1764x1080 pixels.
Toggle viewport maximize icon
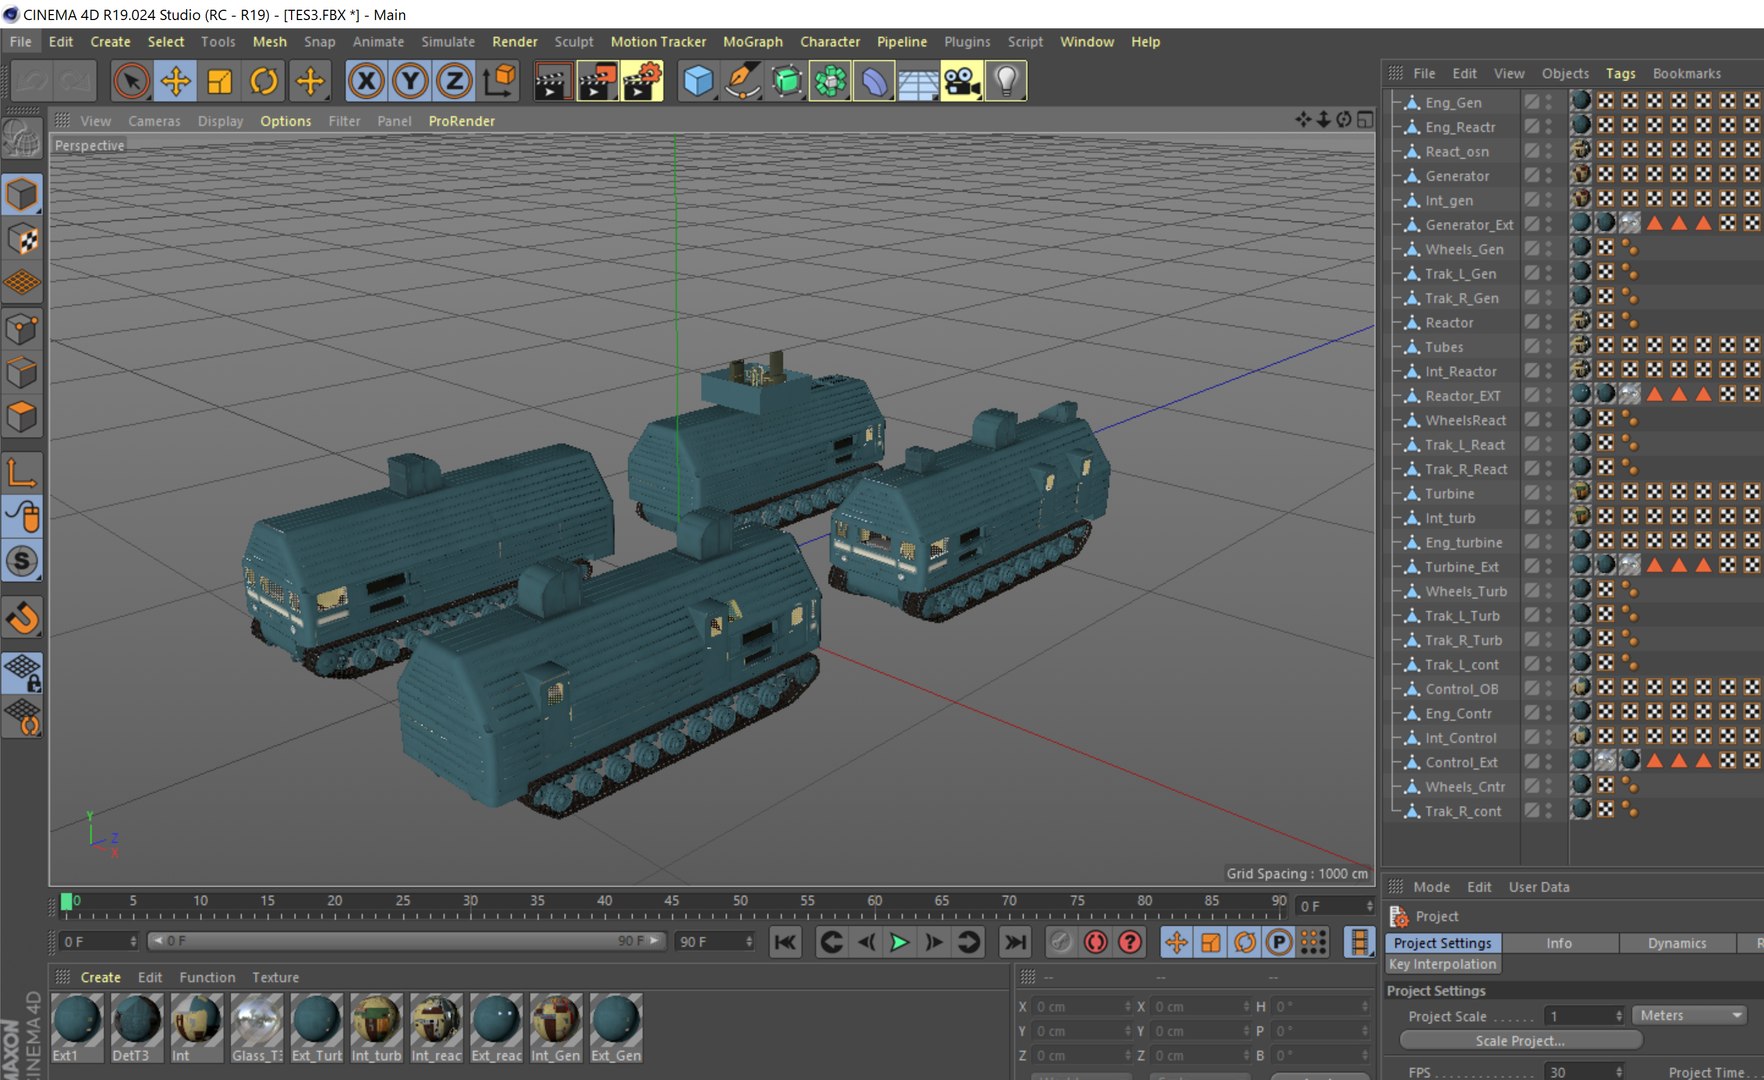point(1365,120)
